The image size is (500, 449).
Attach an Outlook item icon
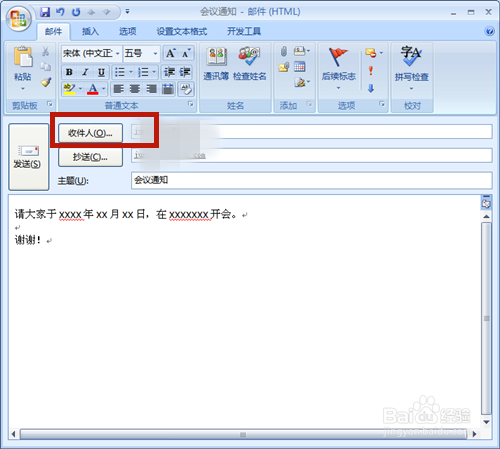283,68
